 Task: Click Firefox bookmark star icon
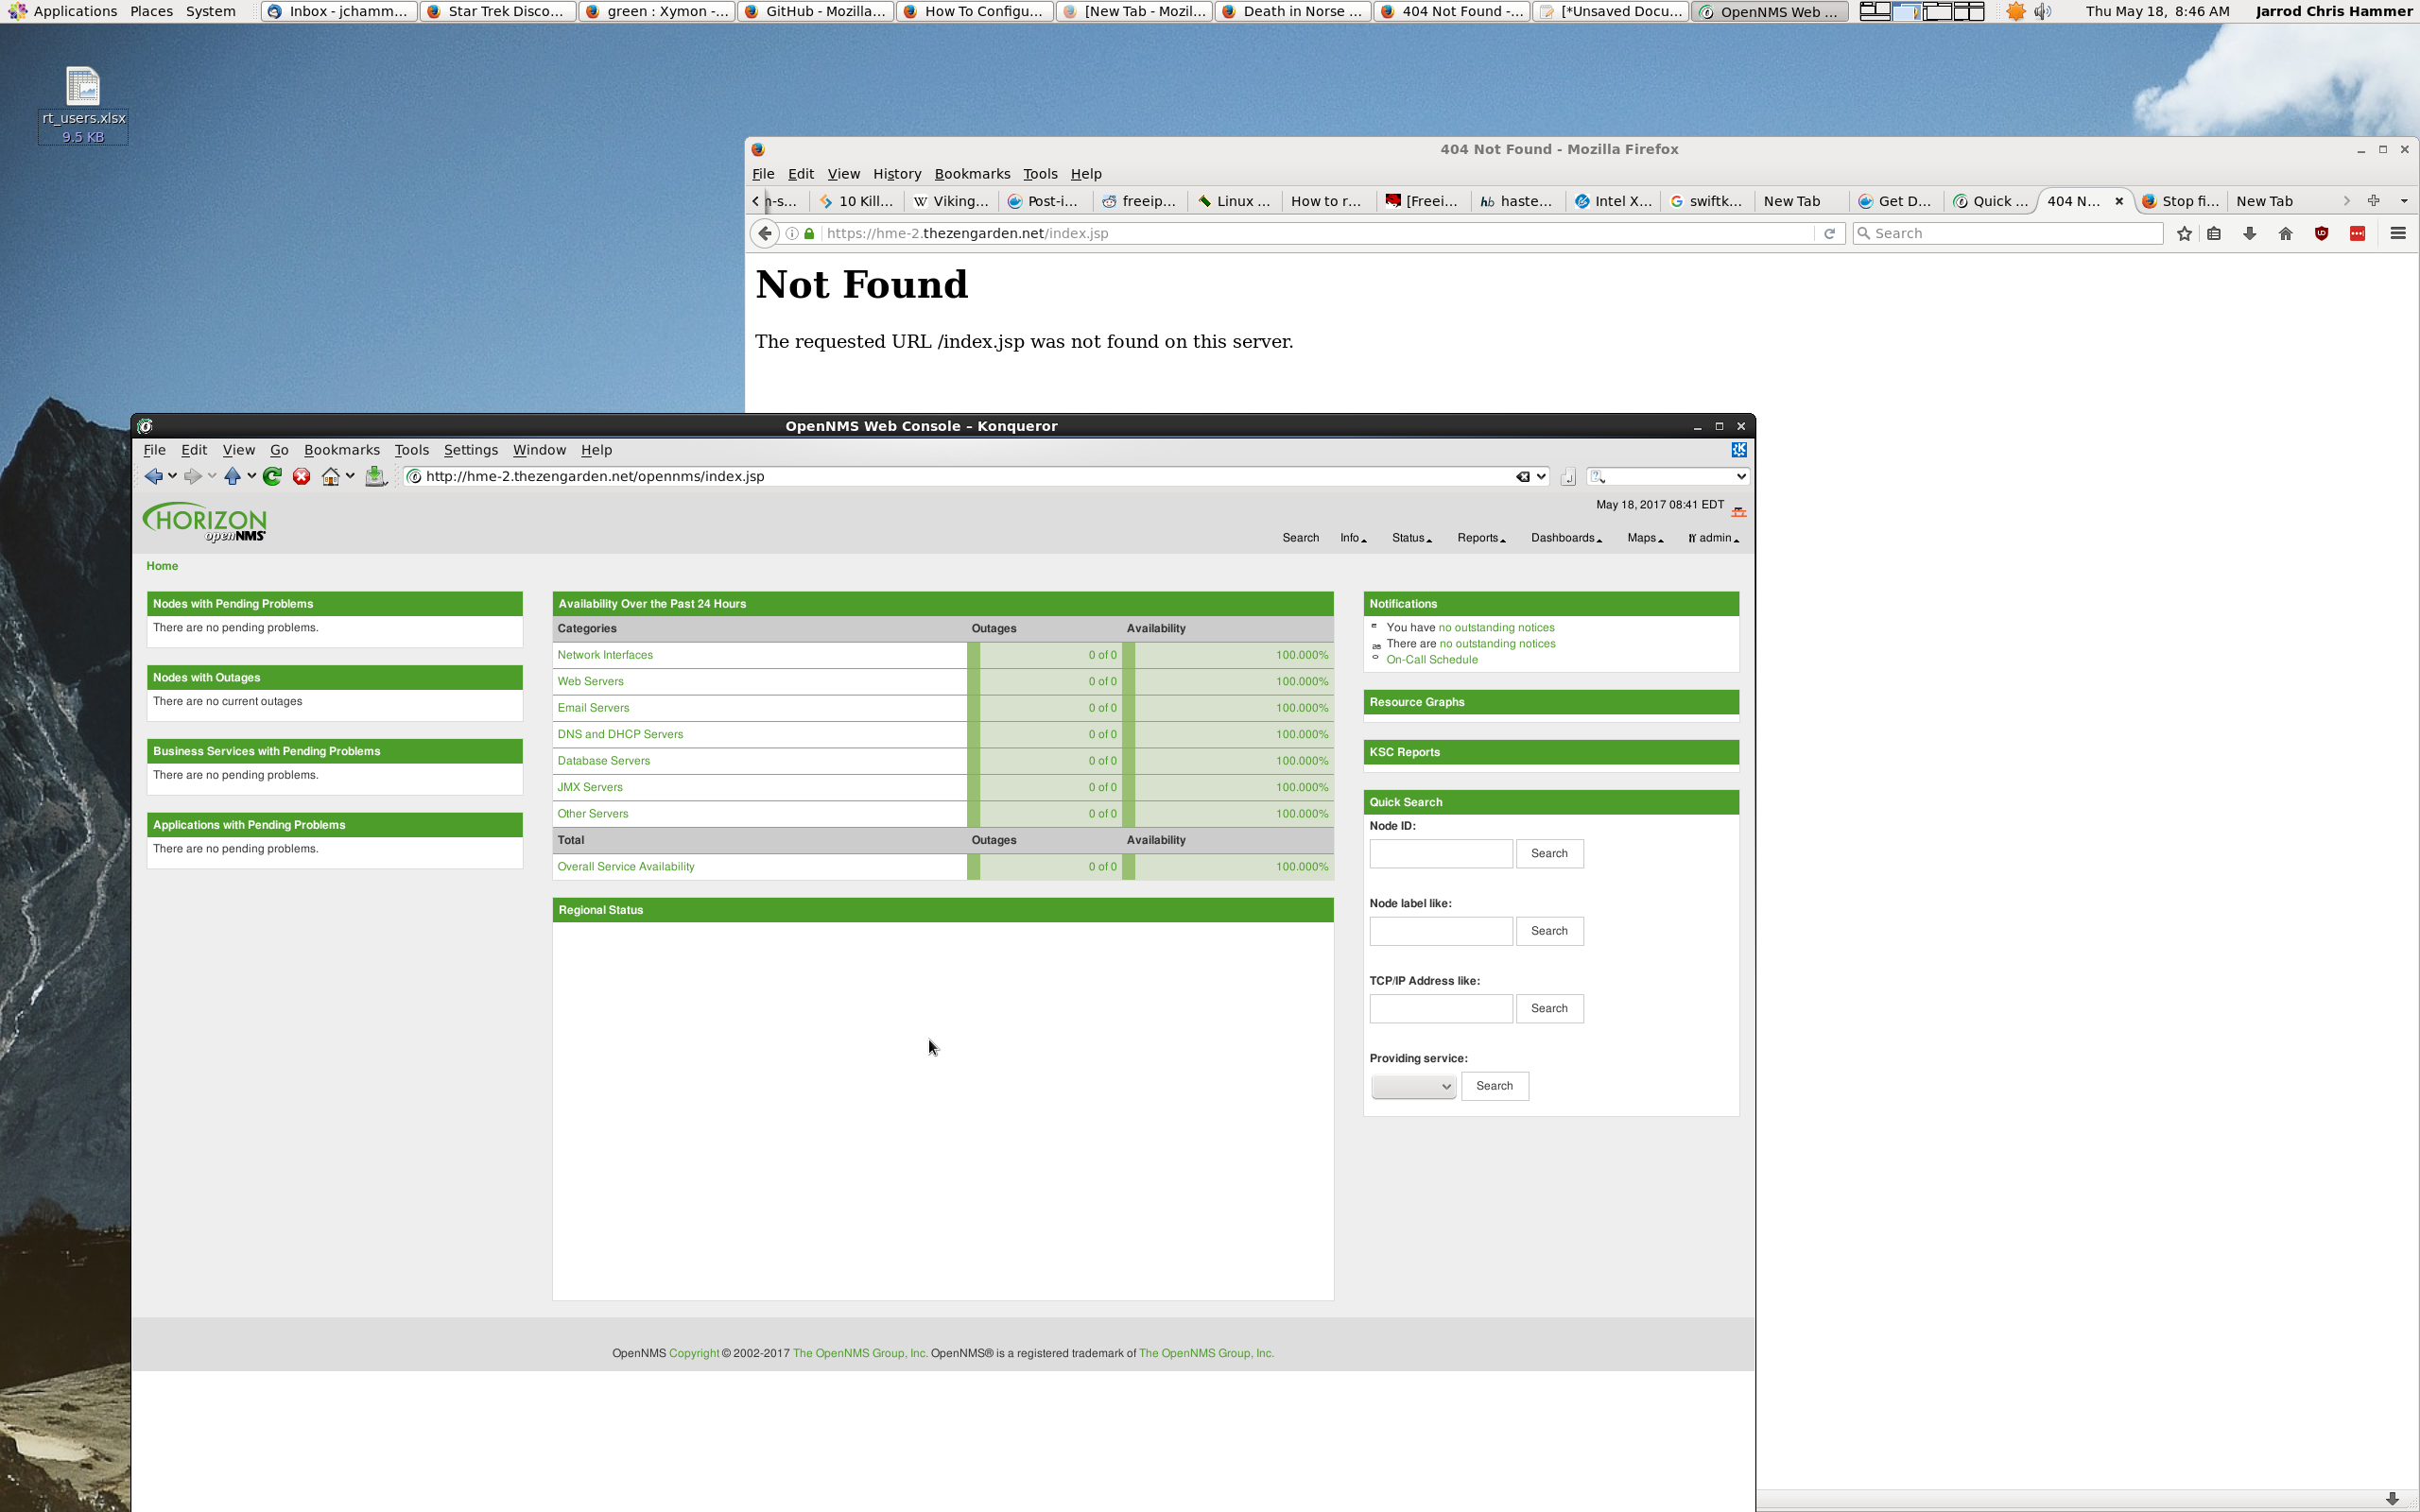[2184, 233]
